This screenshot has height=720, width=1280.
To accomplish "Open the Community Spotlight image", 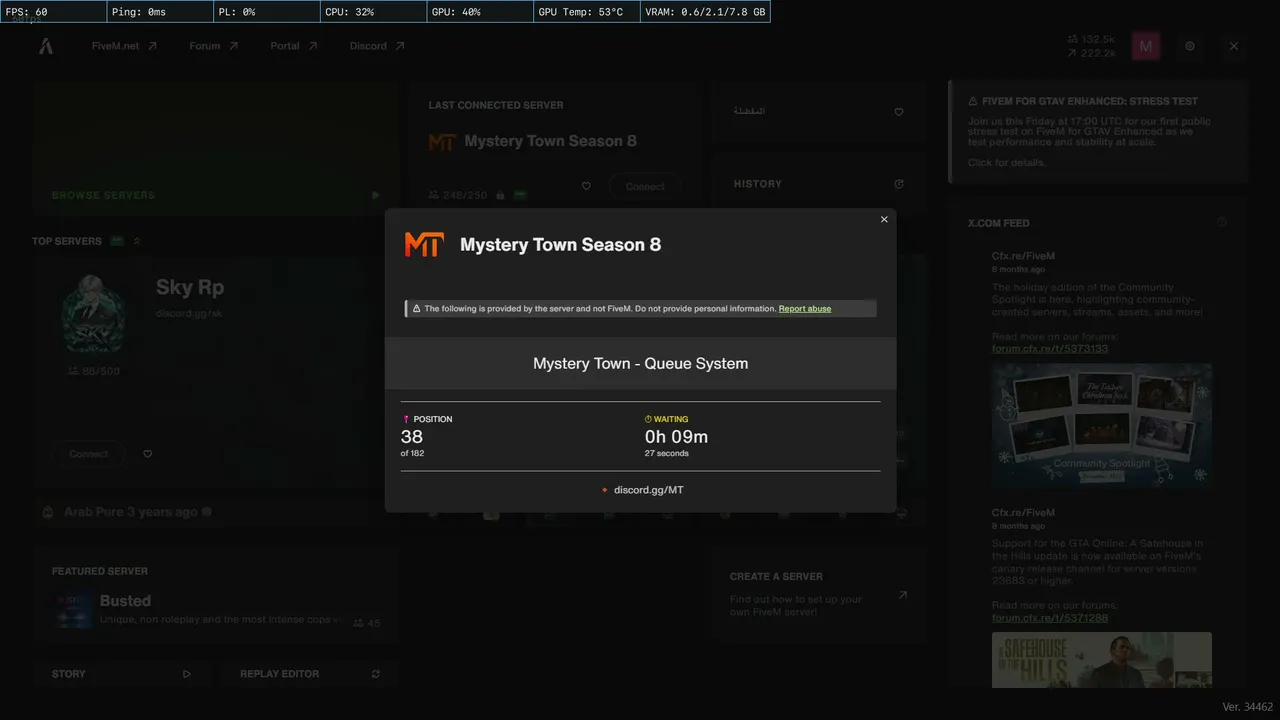I will 1102,425.
